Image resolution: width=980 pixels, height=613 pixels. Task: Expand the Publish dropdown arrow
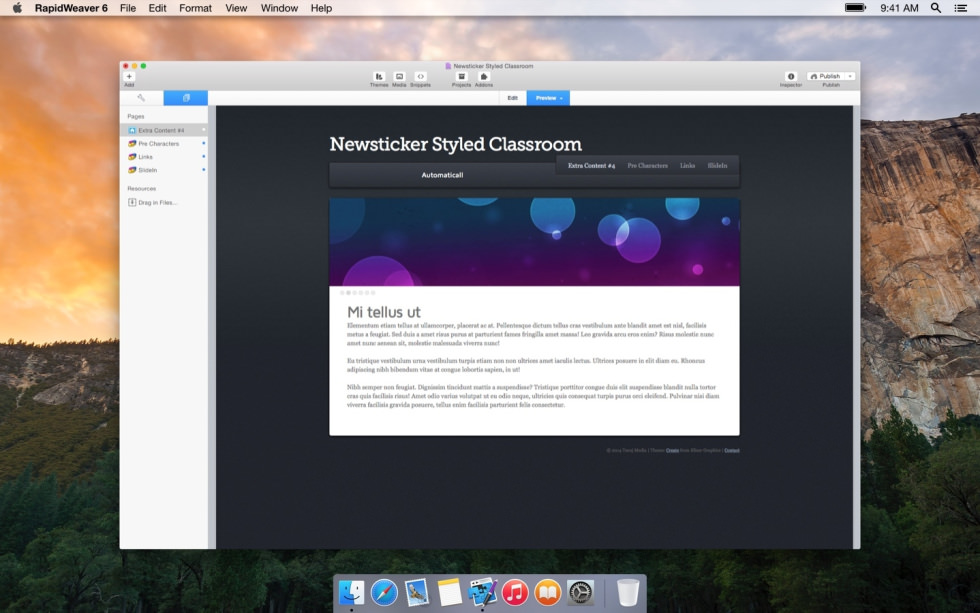(x=850, y=76)
